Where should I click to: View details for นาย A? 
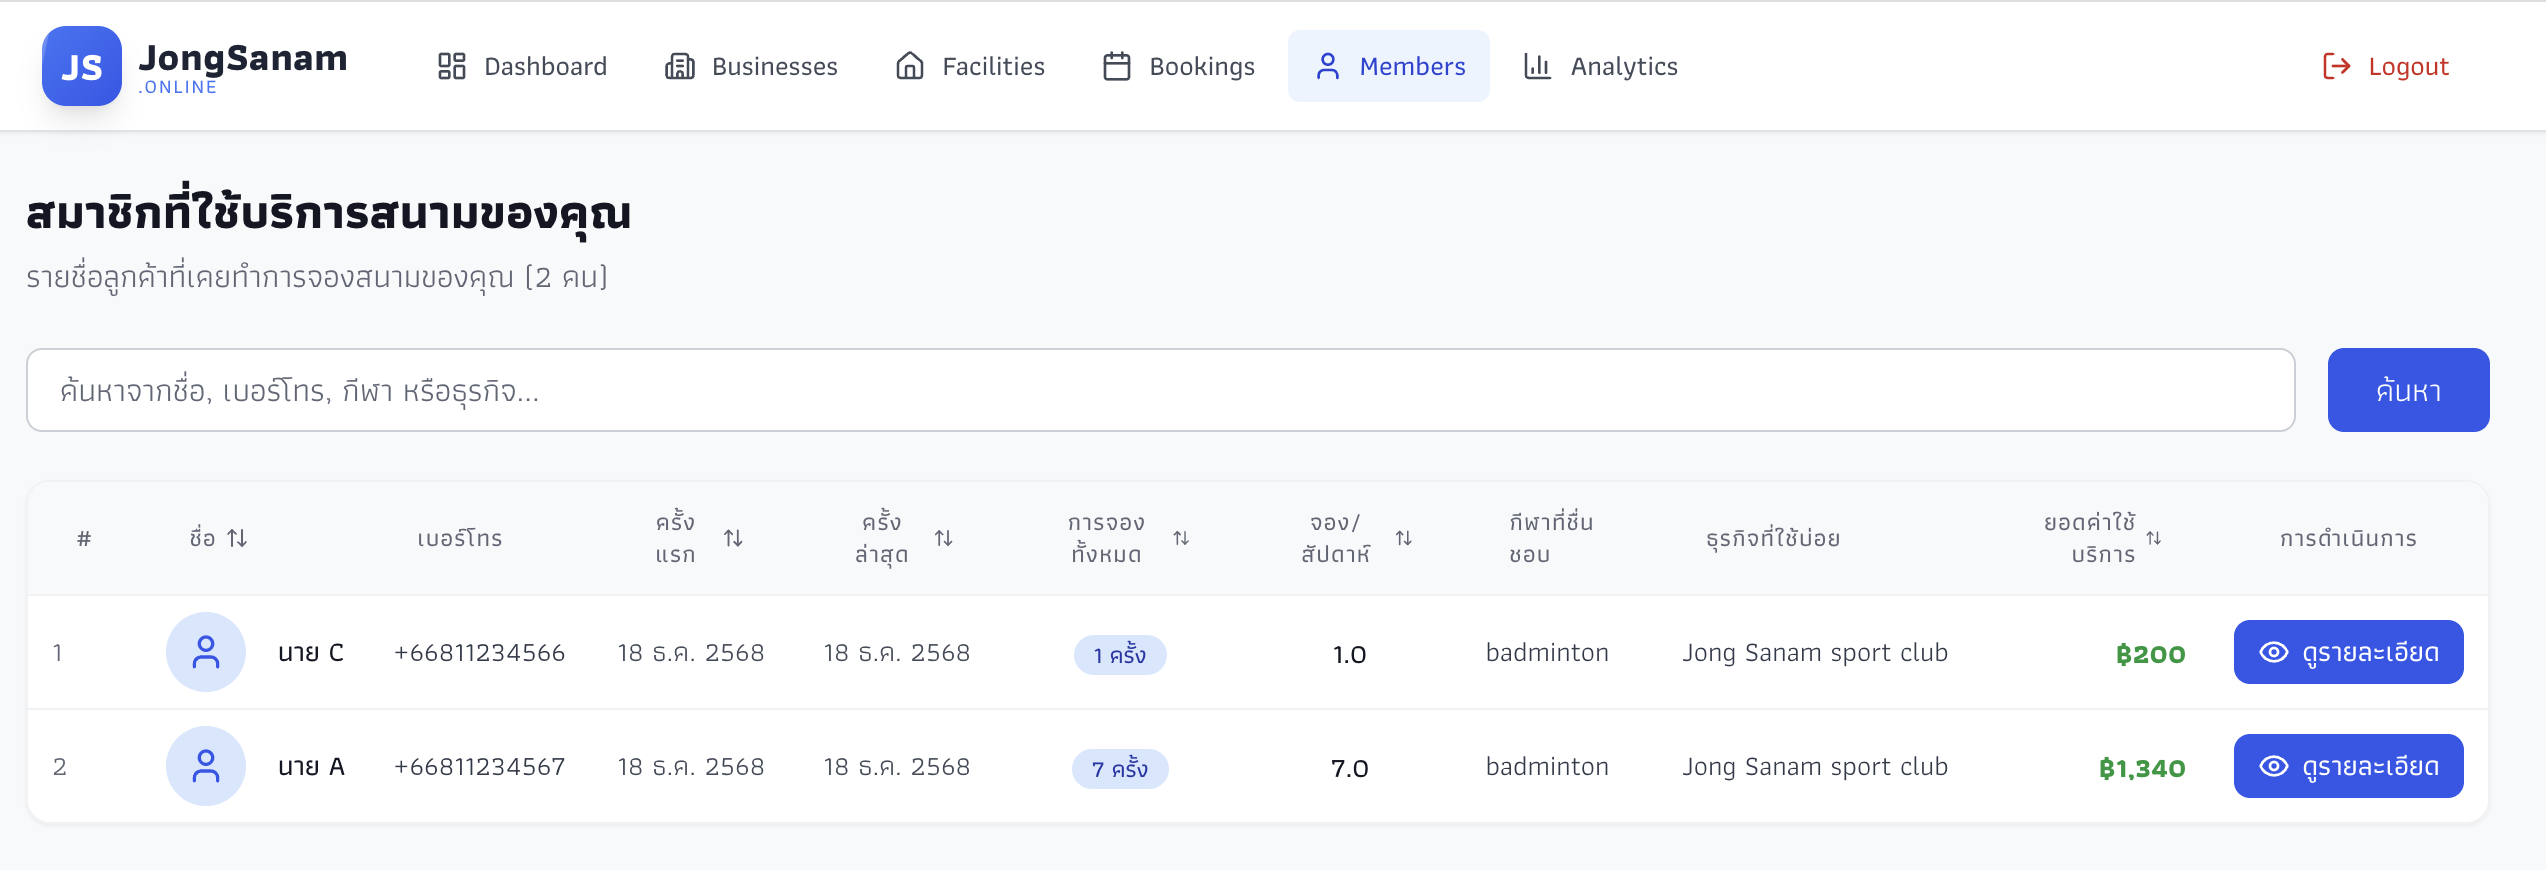2348,766
